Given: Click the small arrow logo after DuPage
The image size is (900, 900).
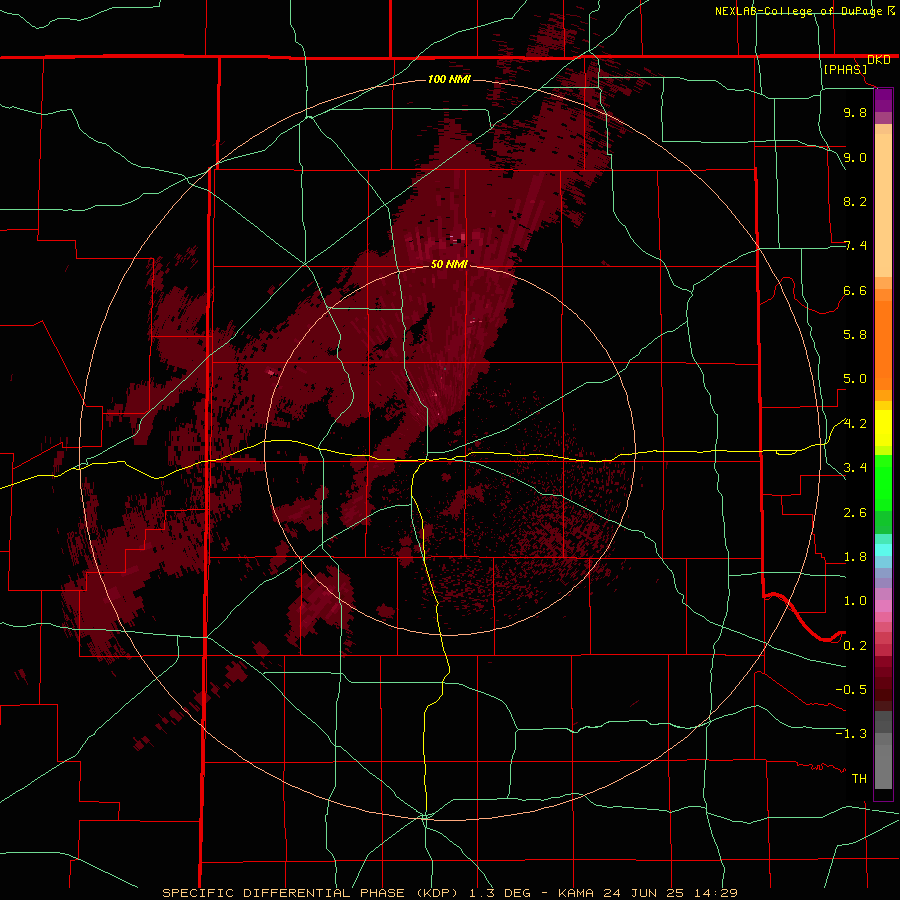Looking at the screenshot, I should click(891, 10).
